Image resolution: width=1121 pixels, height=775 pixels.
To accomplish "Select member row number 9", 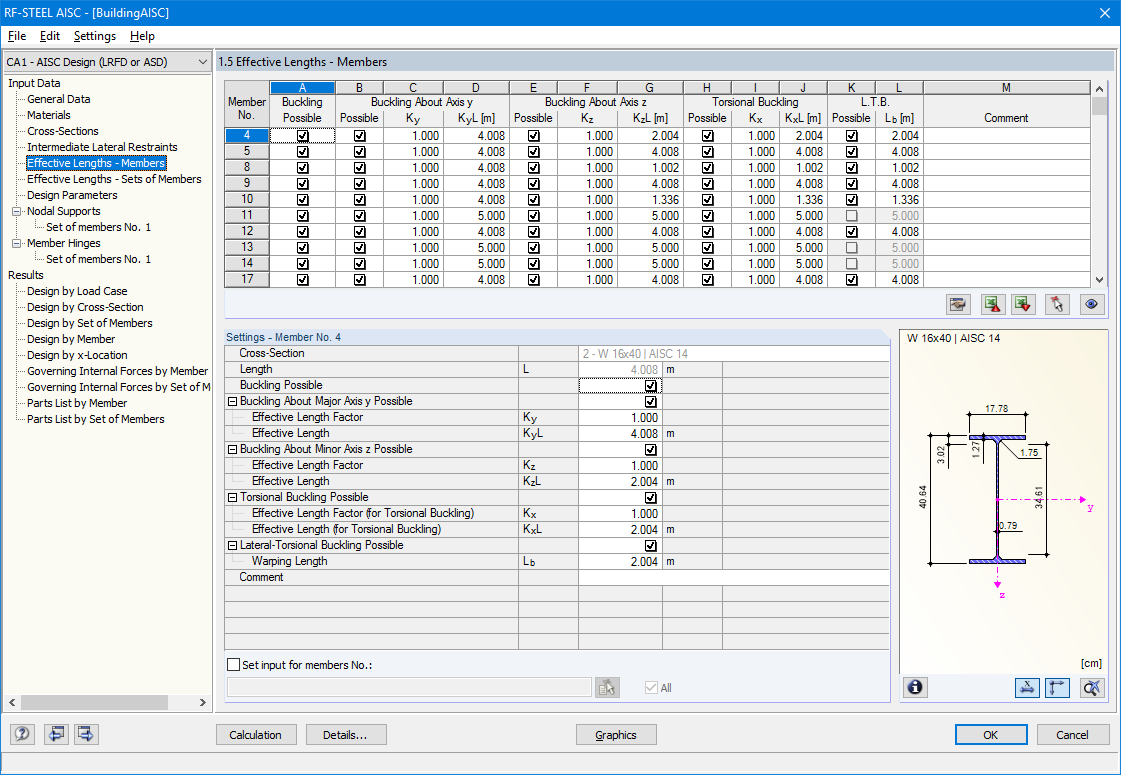I will (x=247, y=183).
